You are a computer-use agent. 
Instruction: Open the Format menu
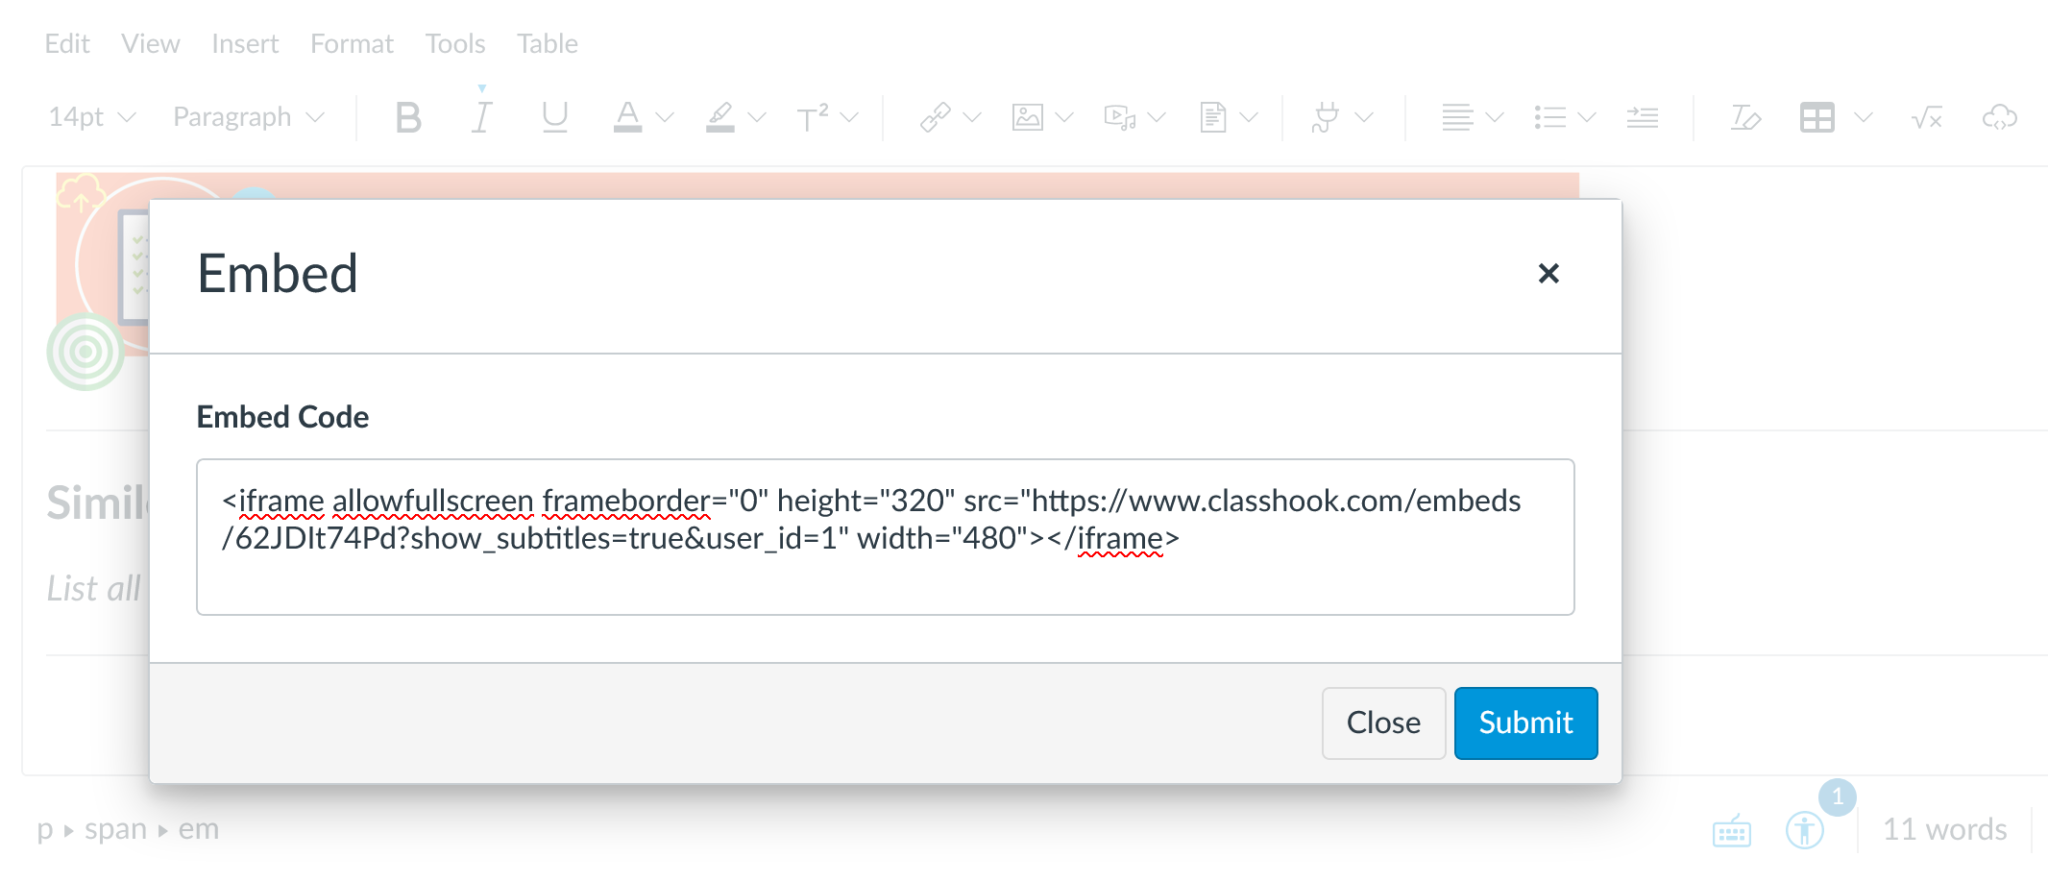tap(352, 43)
